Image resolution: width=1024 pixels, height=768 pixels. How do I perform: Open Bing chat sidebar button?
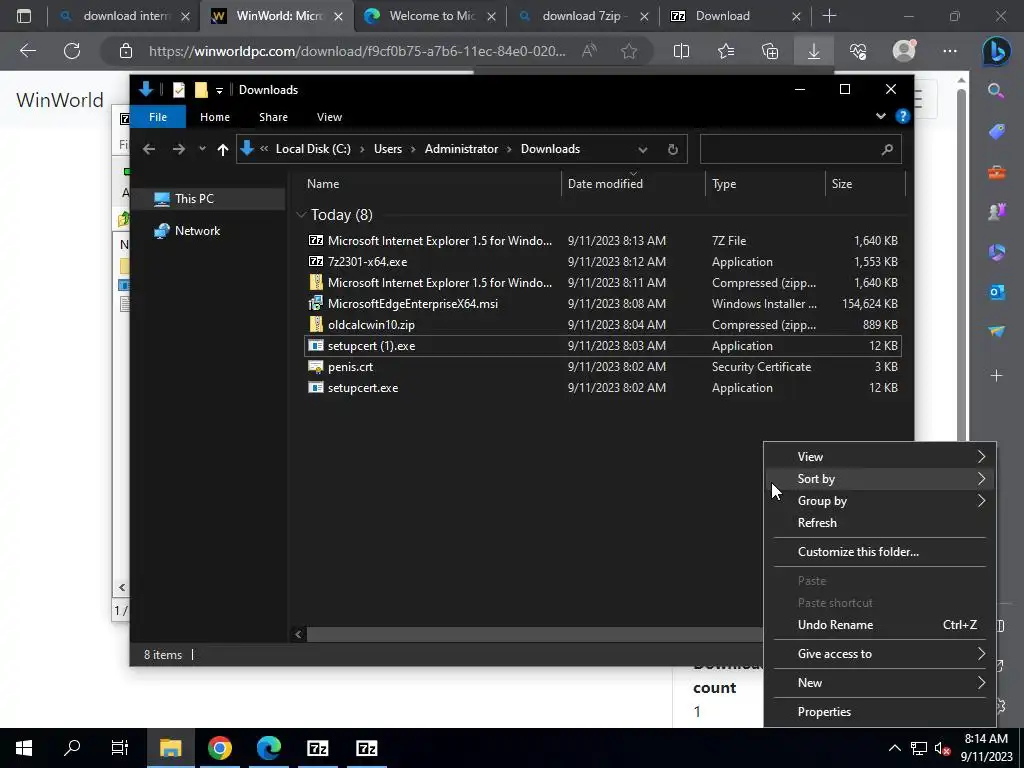(997, 52)
